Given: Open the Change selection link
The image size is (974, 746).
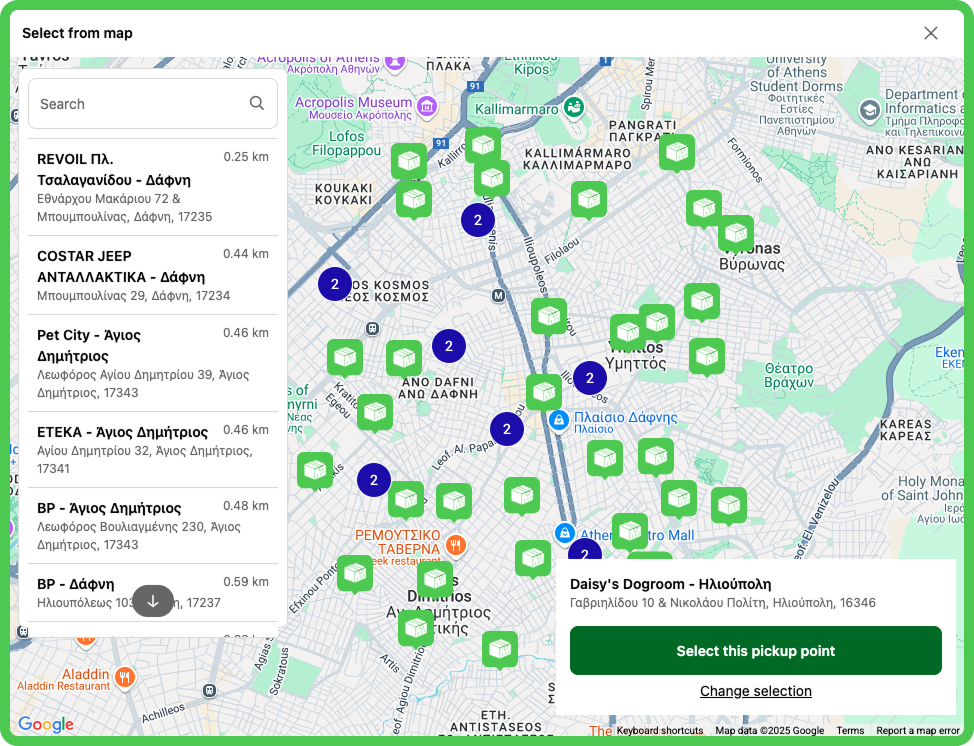Looking at the screenshot, I should click(x=755, y=691).
